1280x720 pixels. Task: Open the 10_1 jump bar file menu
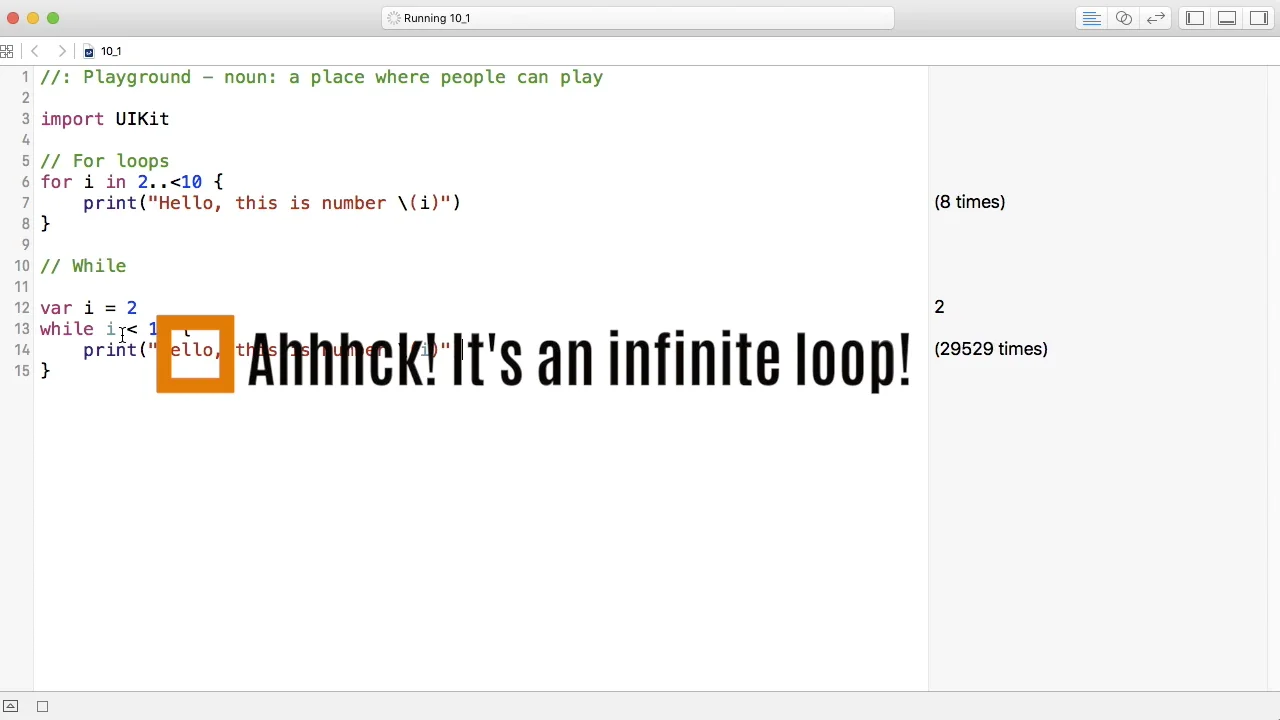coord(103,51)
